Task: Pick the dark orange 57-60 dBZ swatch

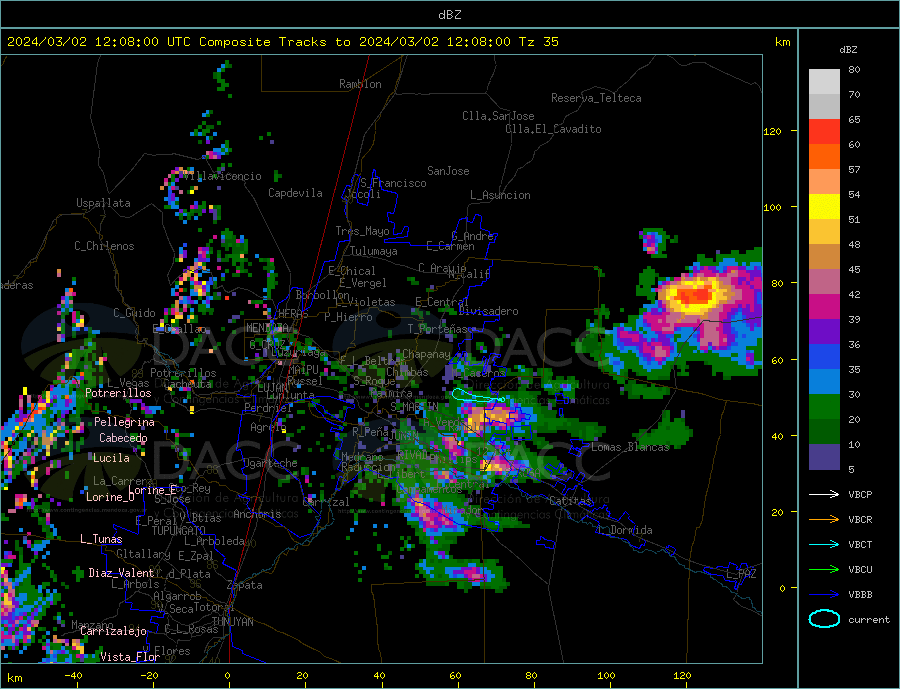Action: point(824,157)
